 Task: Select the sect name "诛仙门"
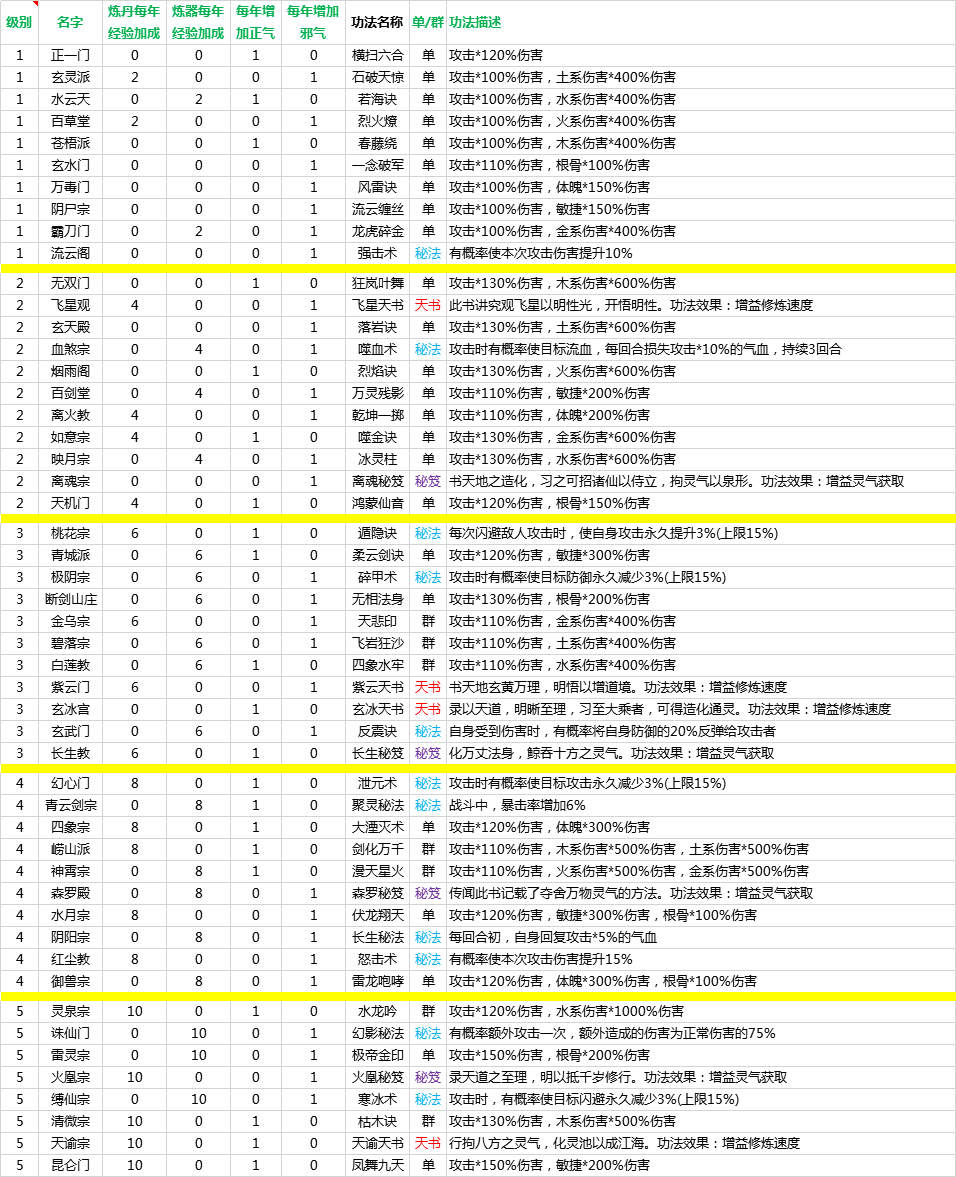point(70,1033)
